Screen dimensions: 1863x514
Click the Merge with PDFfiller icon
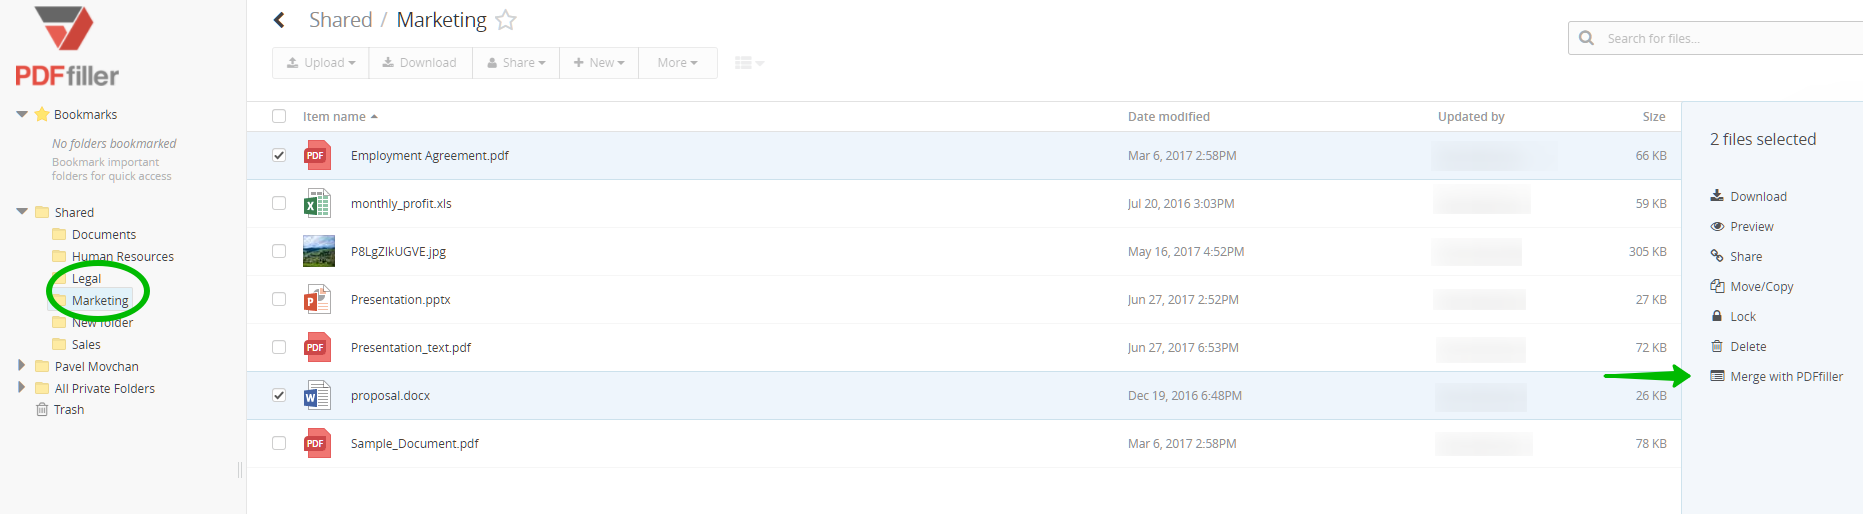click(x=1717, y=376)
